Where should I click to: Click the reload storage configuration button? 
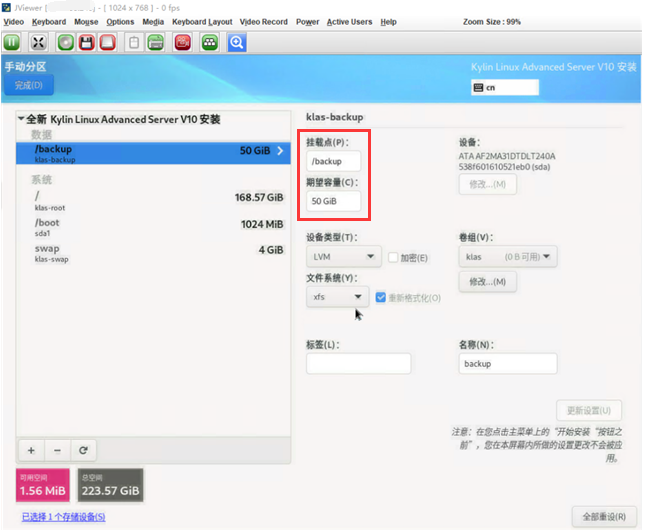(83, 450)
